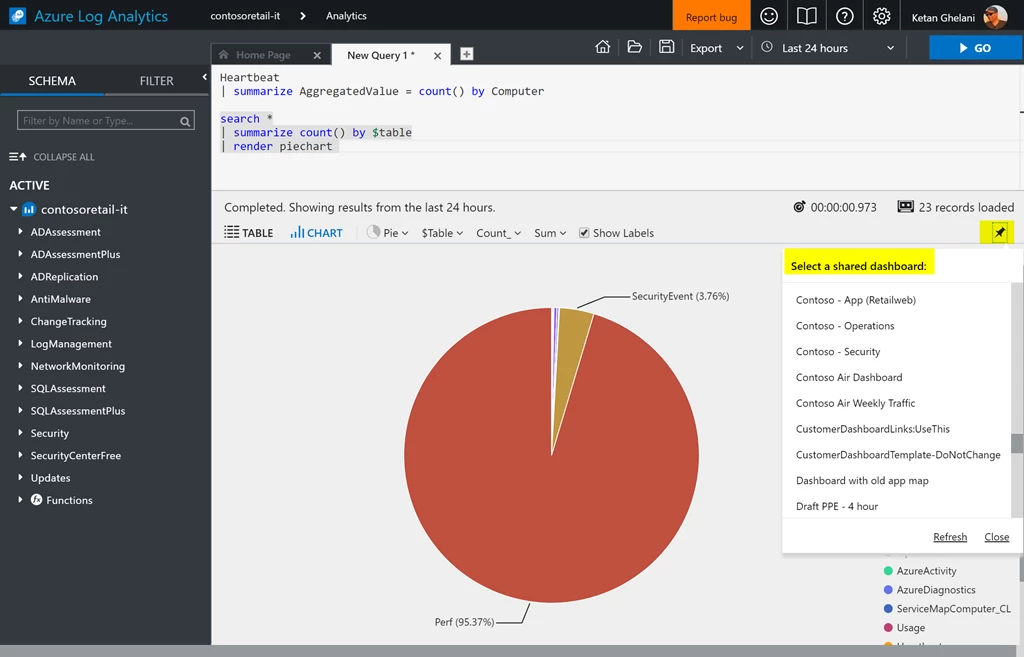Select Contoso Air Dashboard
This screenshot has height=657, width=1024.
[849, 377]
